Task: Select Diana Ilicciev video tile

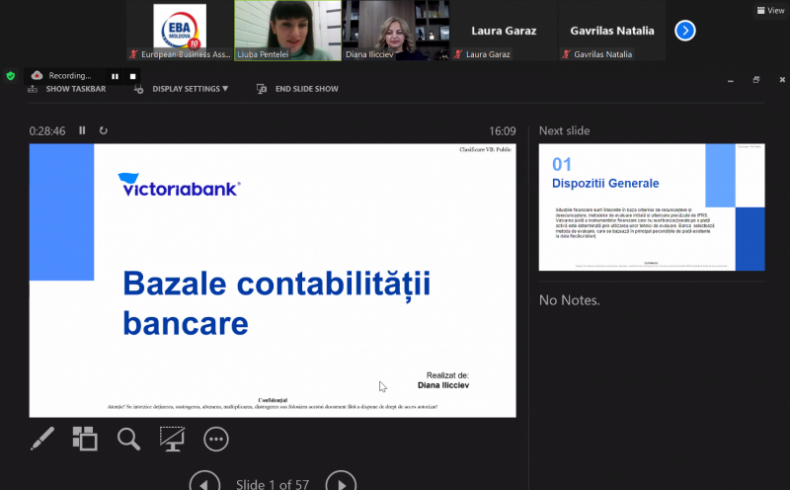Action: pos(396,30)
